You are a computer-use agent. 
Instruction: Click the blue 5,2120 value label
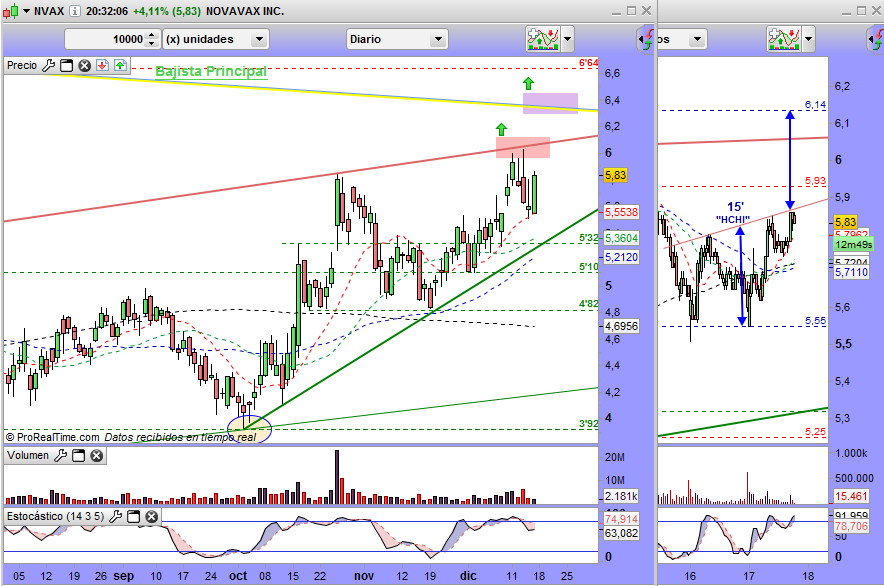[621, 257]
